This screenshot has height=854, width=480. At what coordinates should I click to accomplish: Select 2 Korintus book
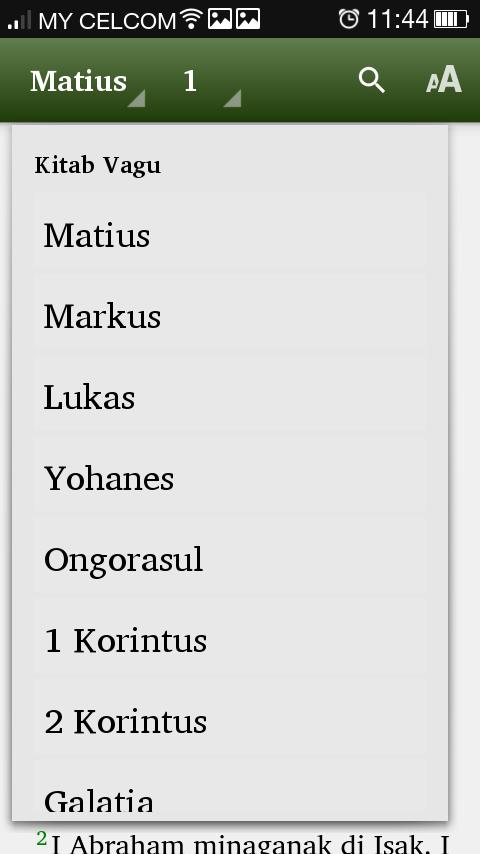tap(230, 721)
